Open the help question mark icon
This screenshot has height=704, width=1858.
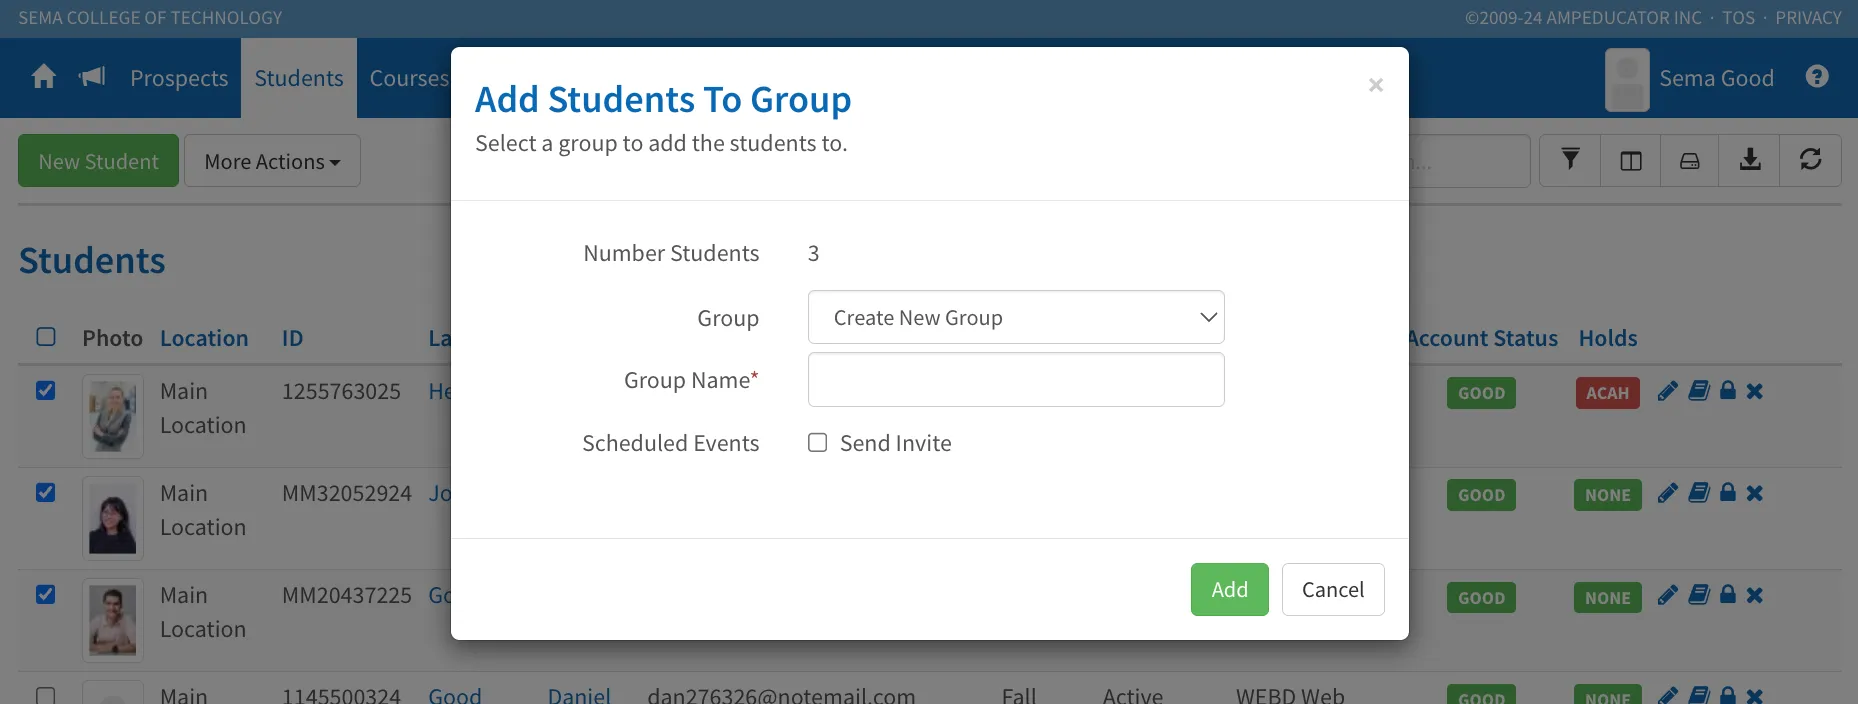click(1817, 77)
